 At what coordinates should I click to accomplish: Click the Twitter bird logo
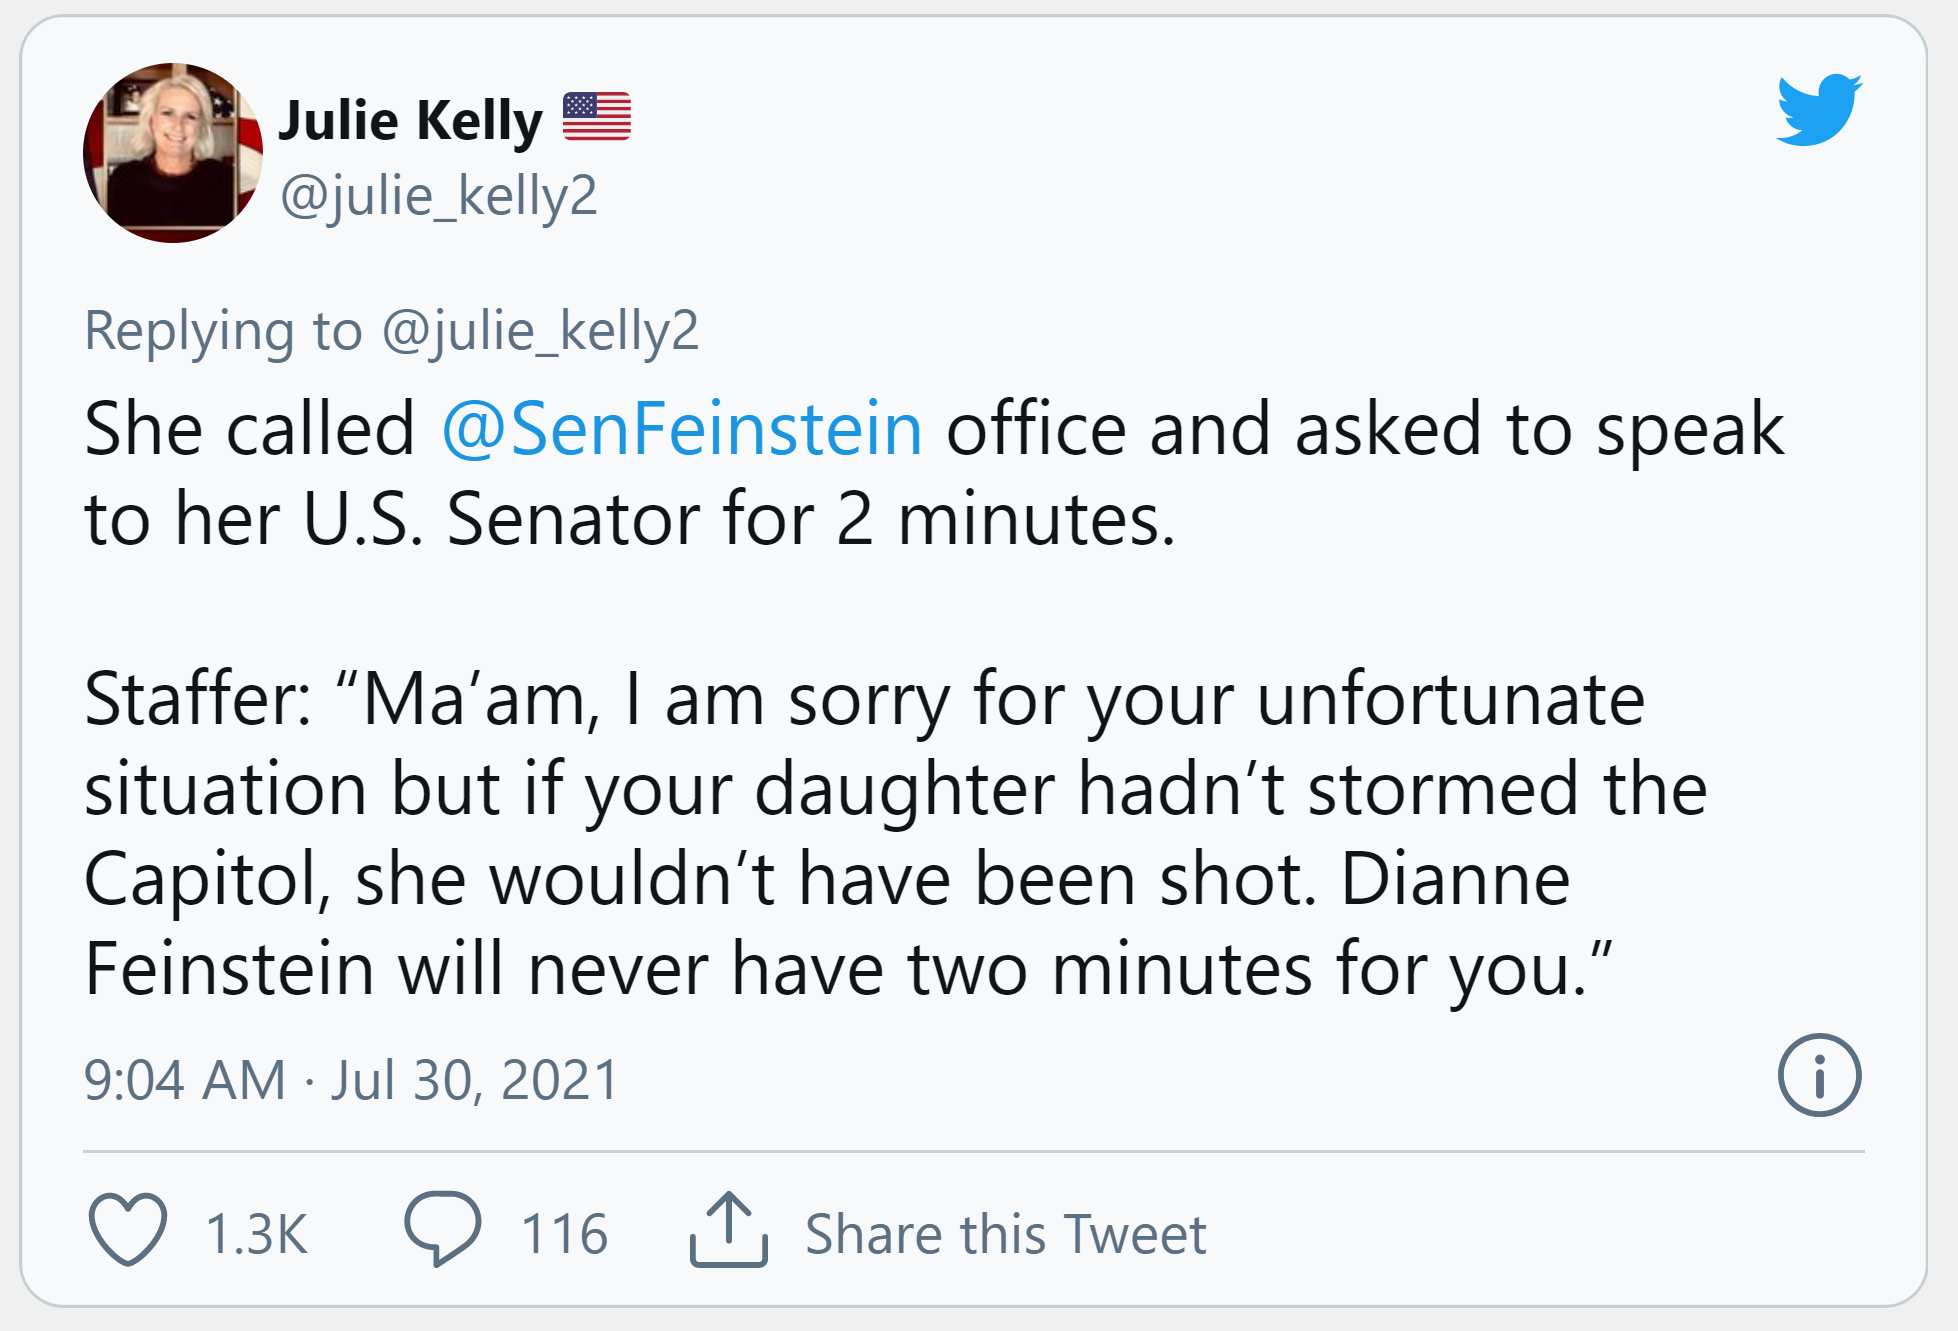[1818, 110]
